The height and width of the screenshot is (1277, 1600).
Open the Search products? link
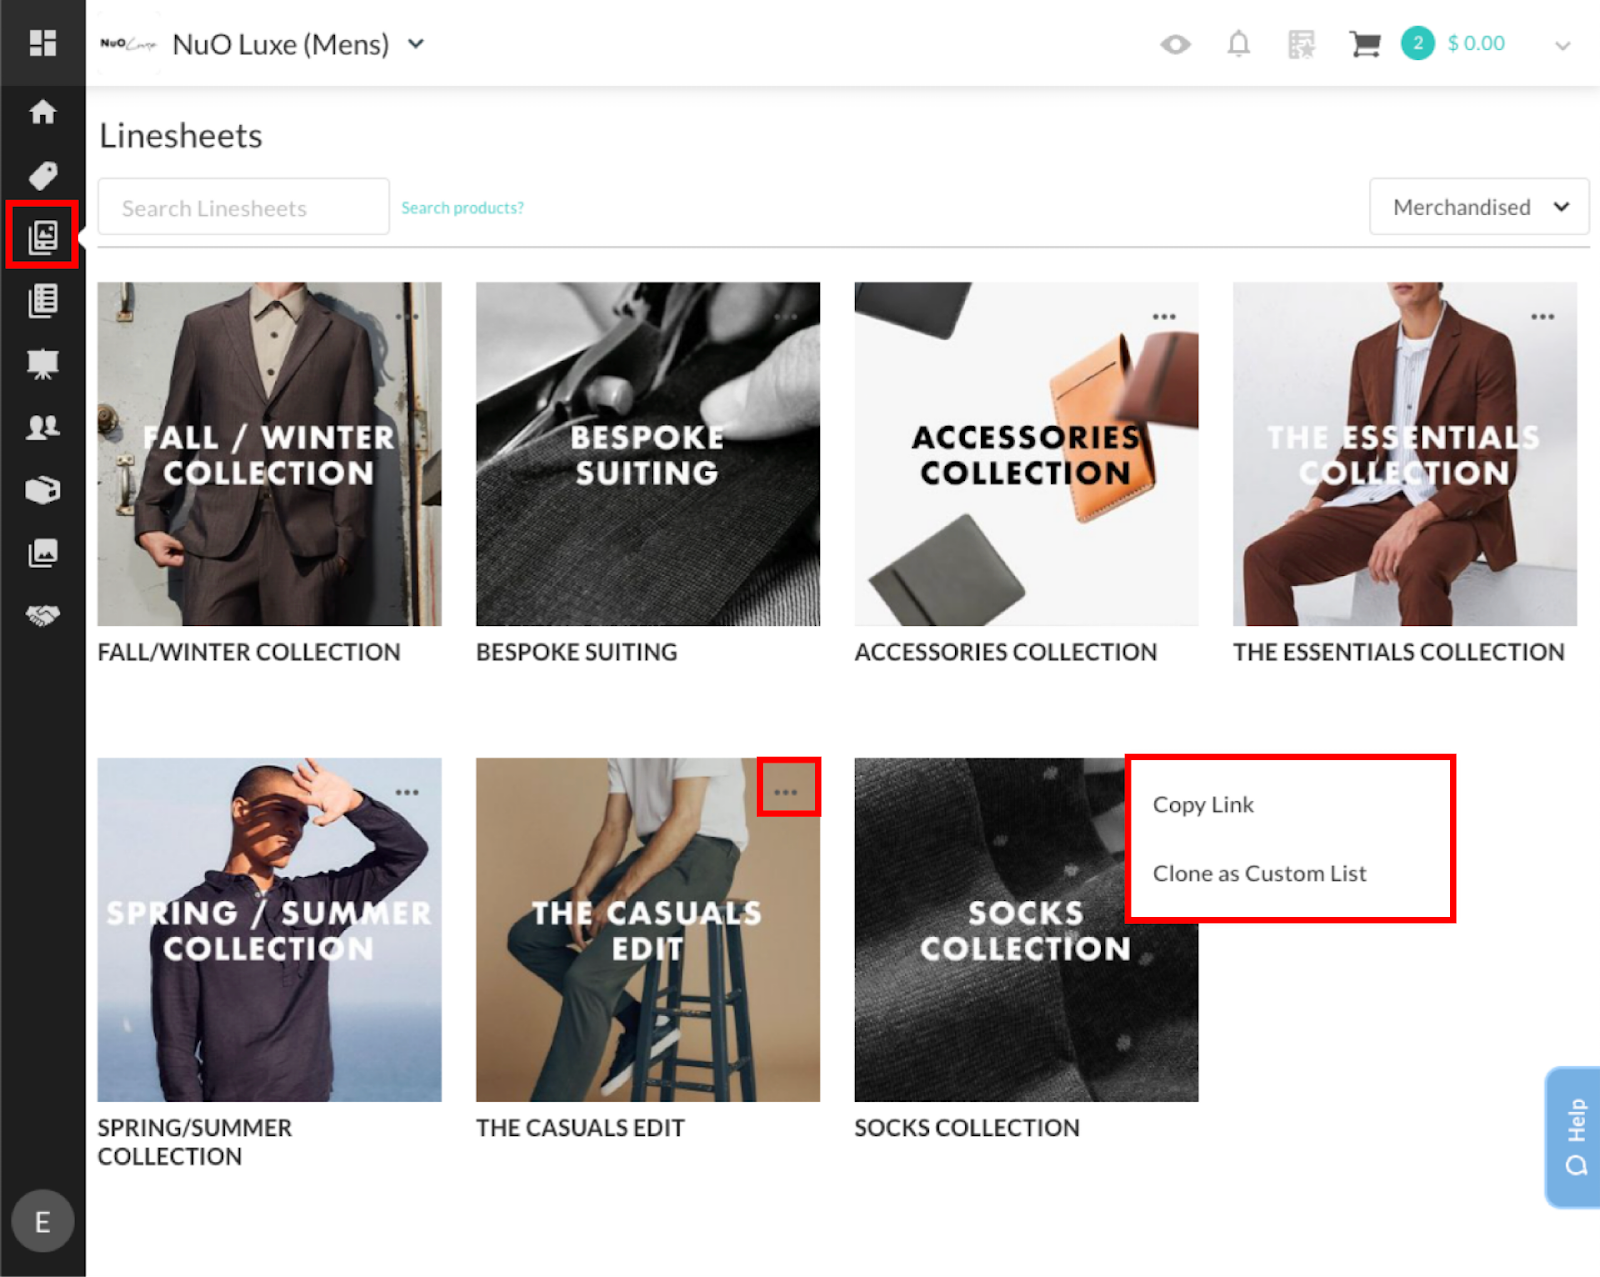click(x=462, y=207)
